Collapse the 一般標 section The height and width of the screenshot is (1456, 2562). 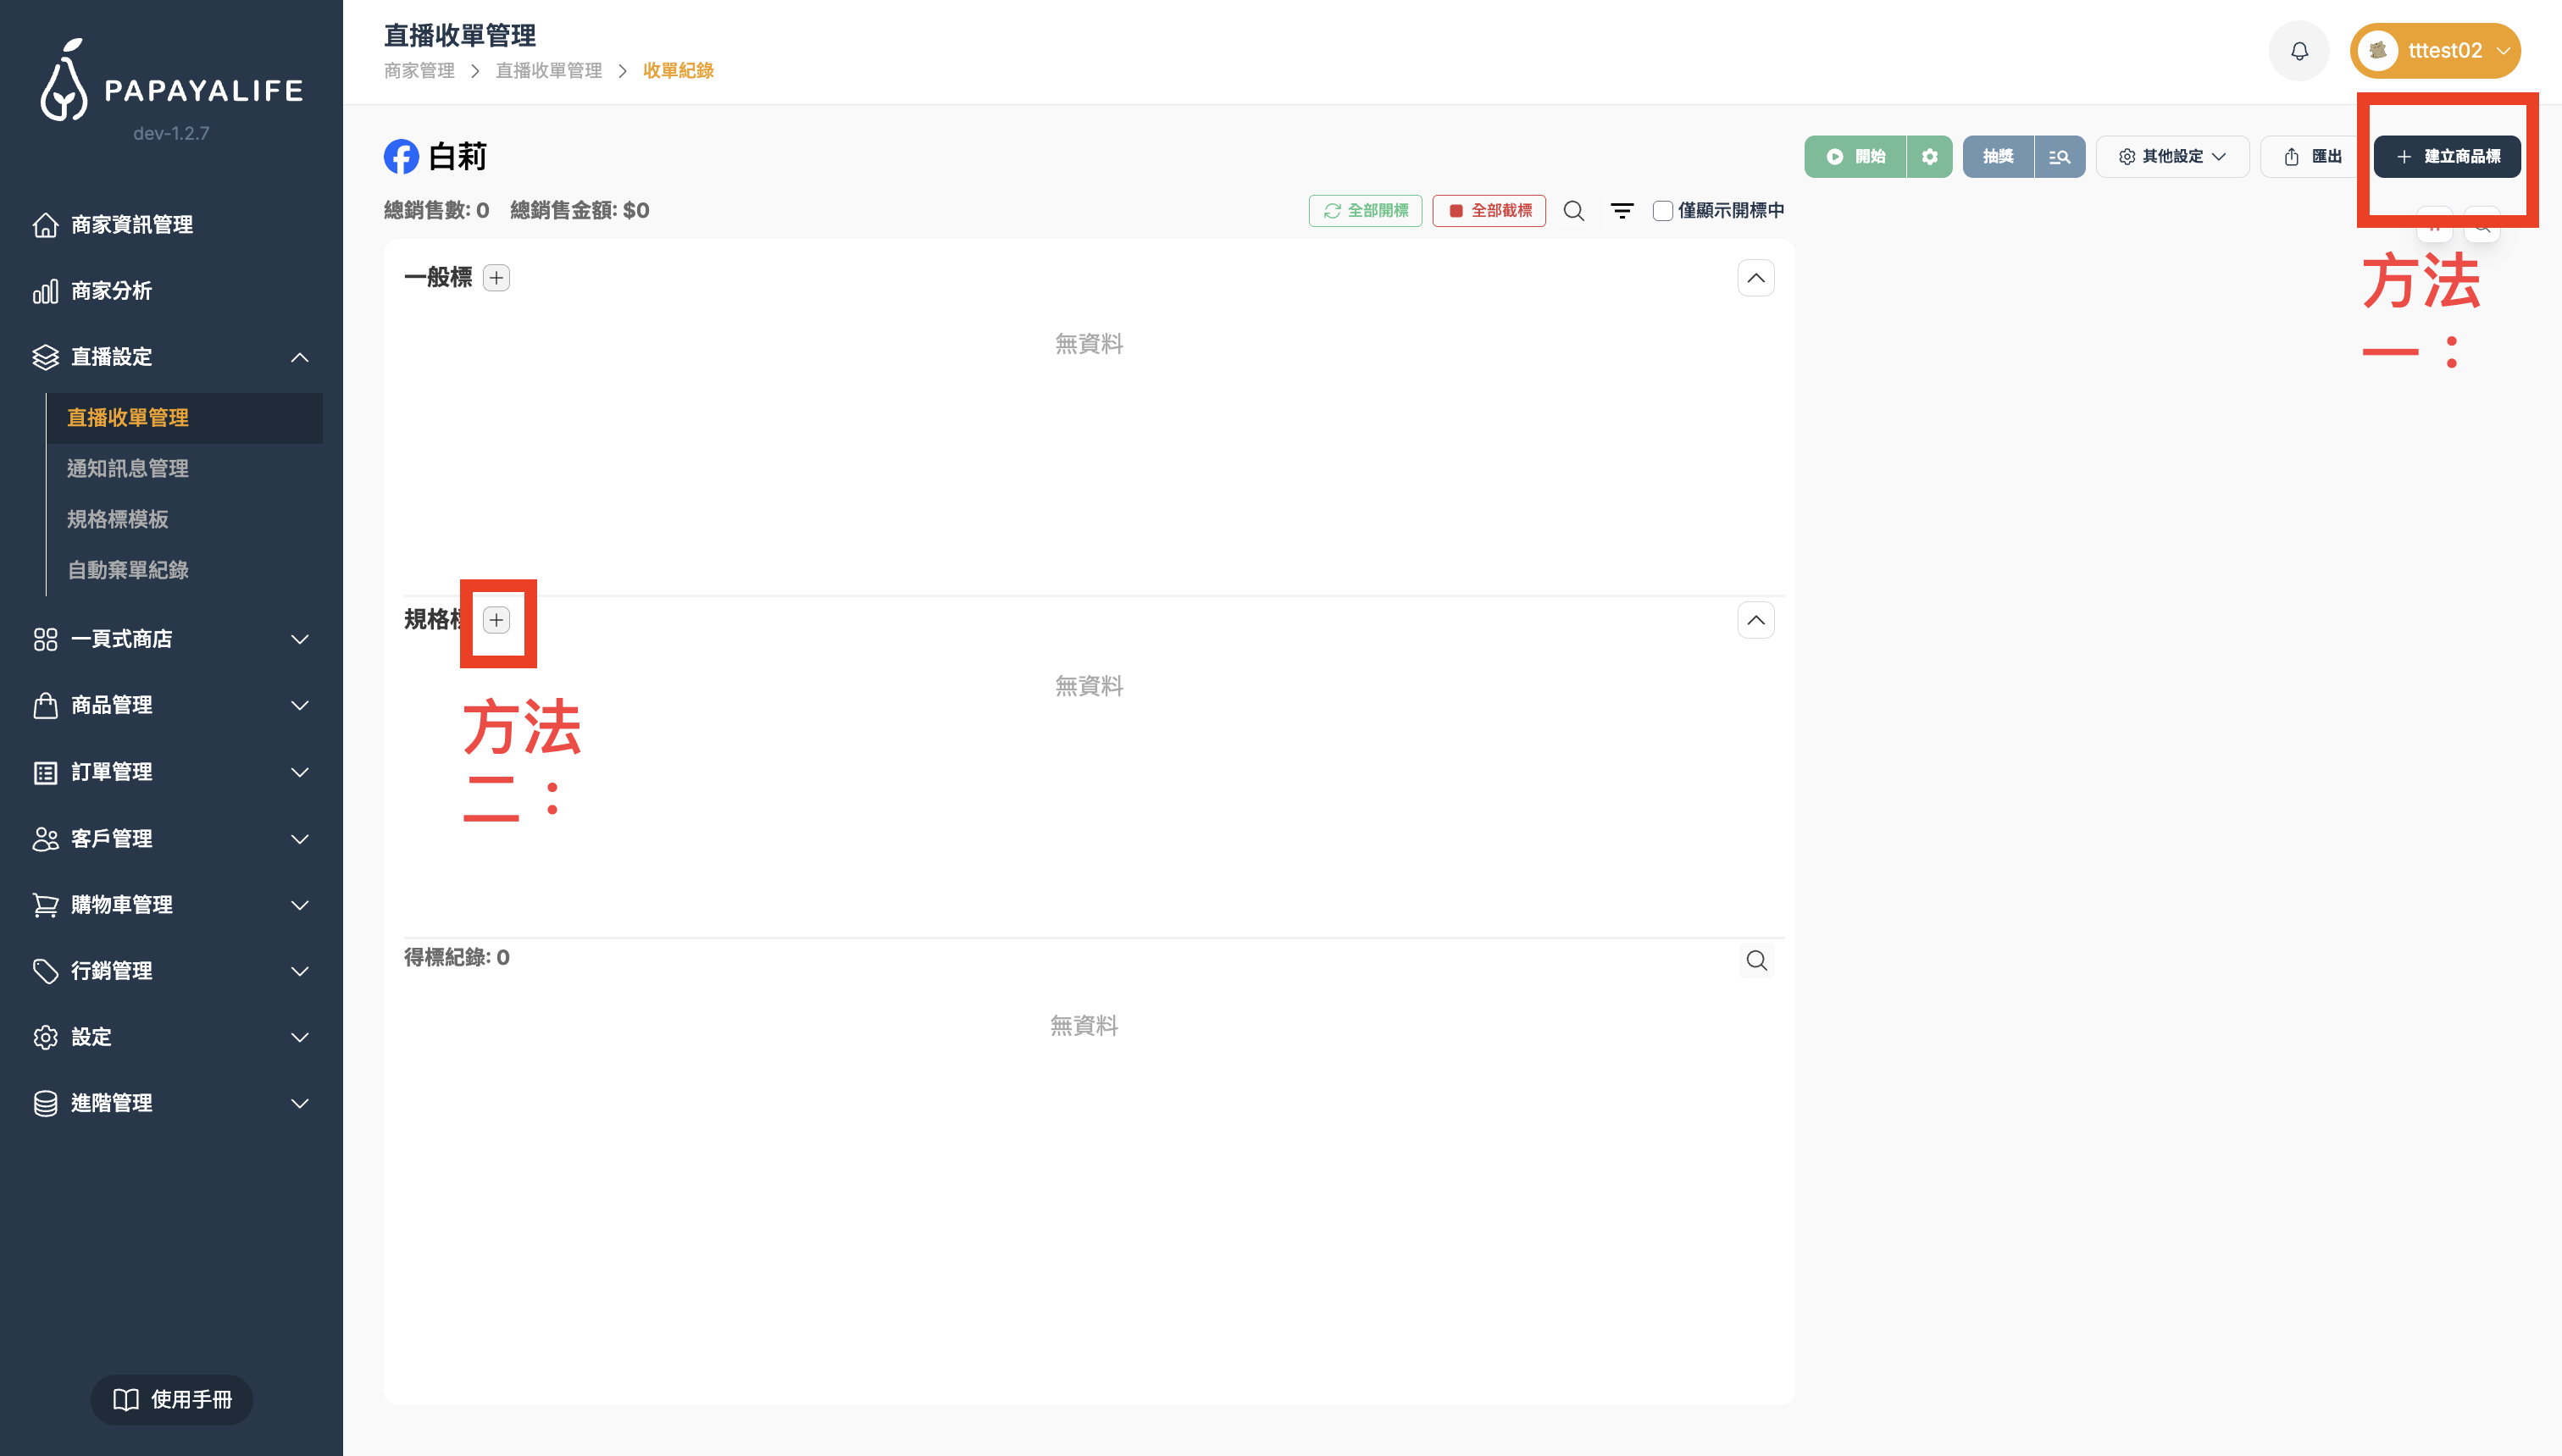(x=1755, y=278)
